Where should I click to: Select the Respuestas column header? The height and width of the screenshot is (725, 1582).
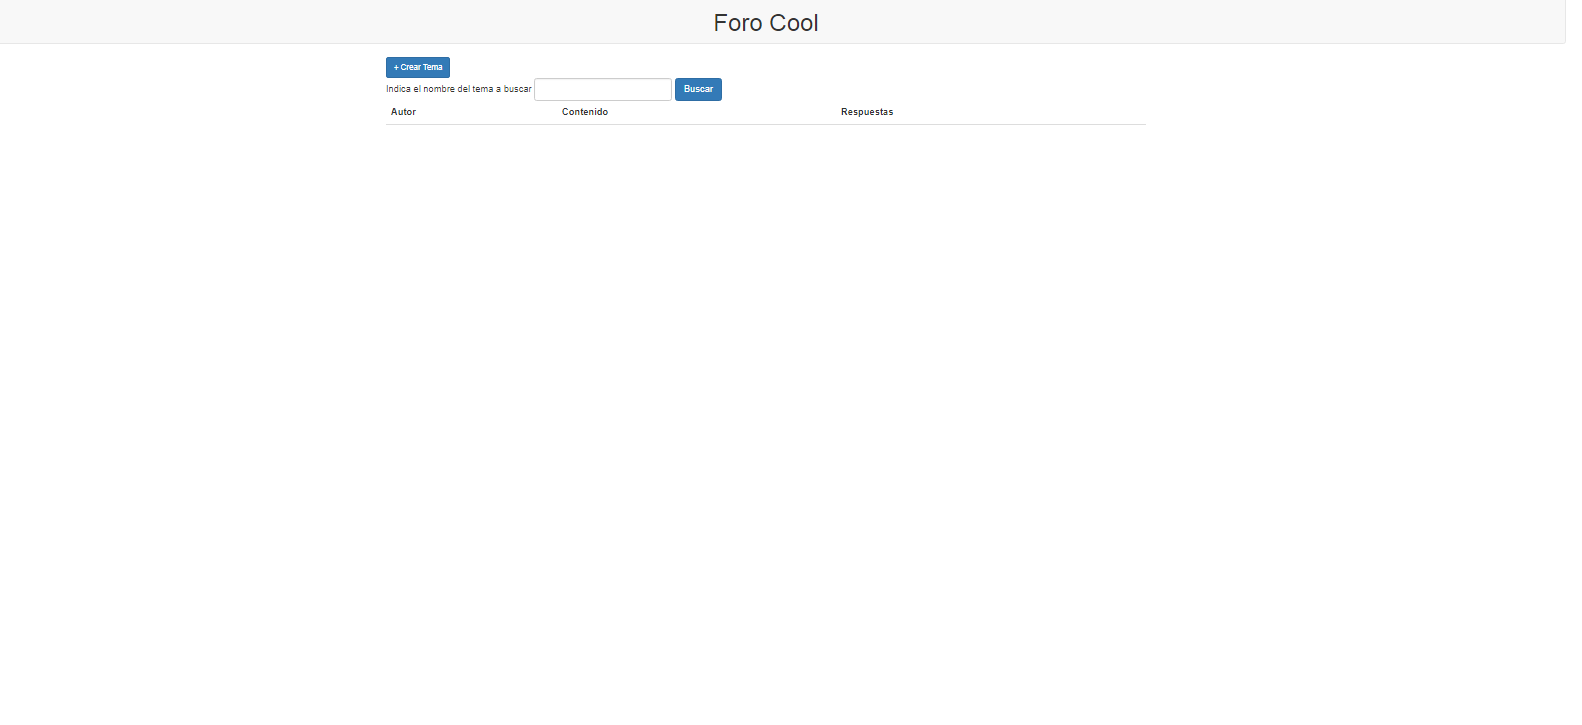(866, 112)
